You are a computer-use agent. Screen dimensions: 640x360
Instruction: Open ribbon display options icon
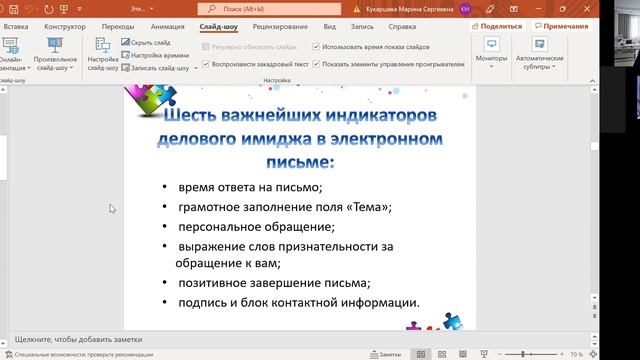pos(514,9)
